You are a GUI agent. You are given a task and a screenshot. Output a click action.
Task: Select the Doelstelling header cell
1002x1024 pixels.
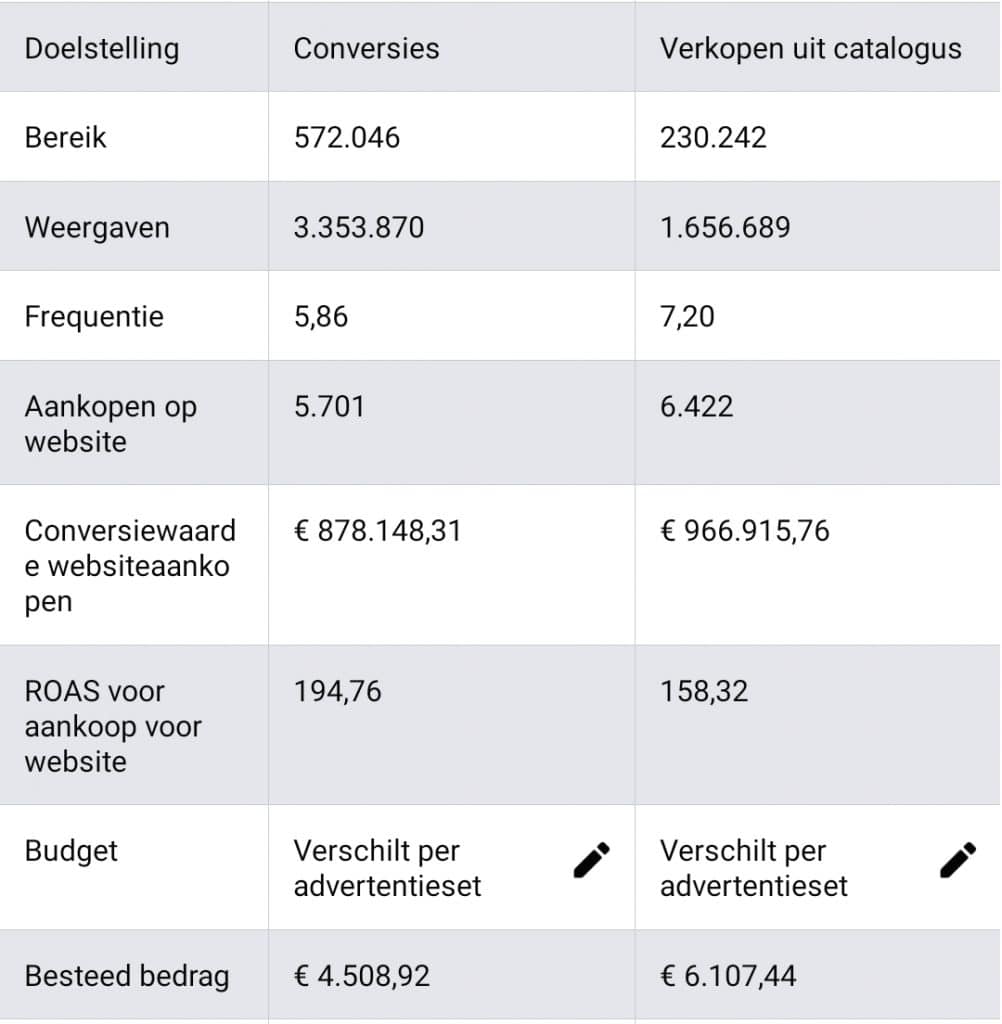pyautogui.click(x=102, y=48)
